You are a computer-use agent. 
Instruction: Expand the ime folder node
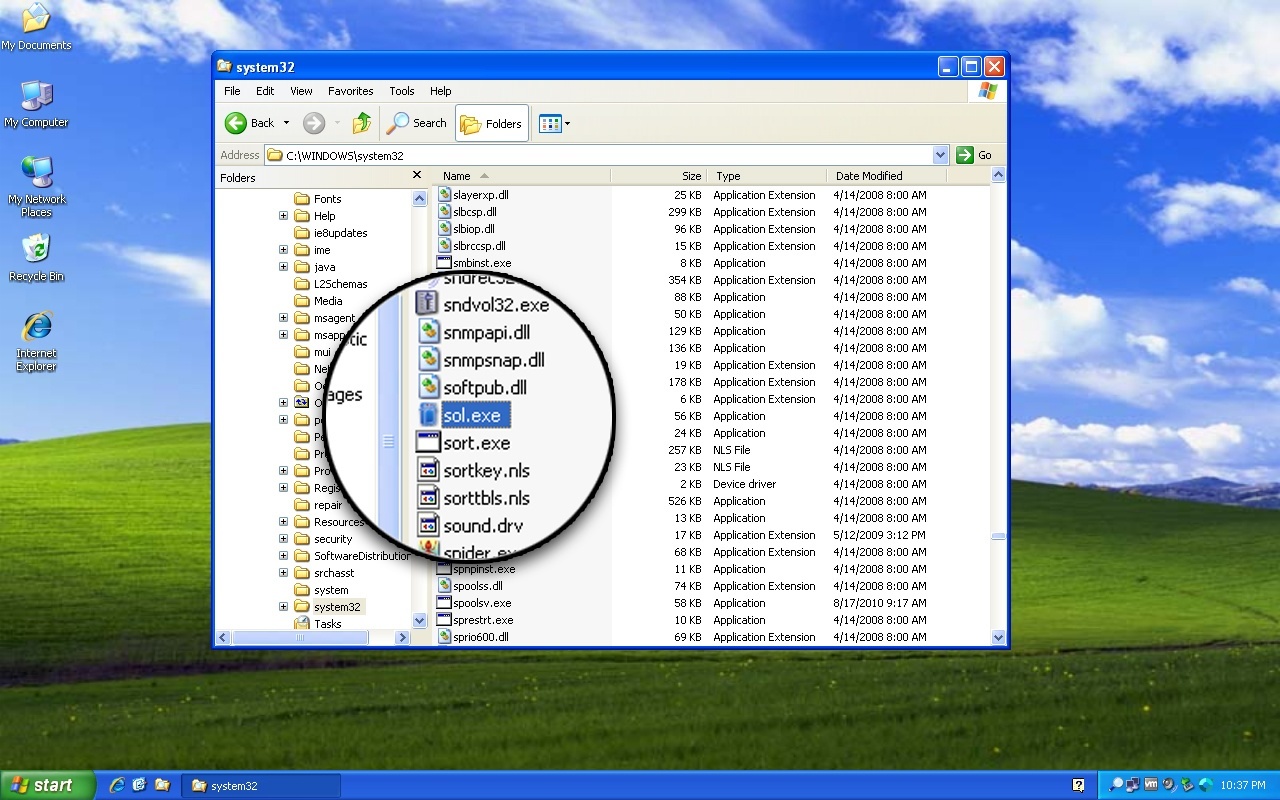[283, 250]
